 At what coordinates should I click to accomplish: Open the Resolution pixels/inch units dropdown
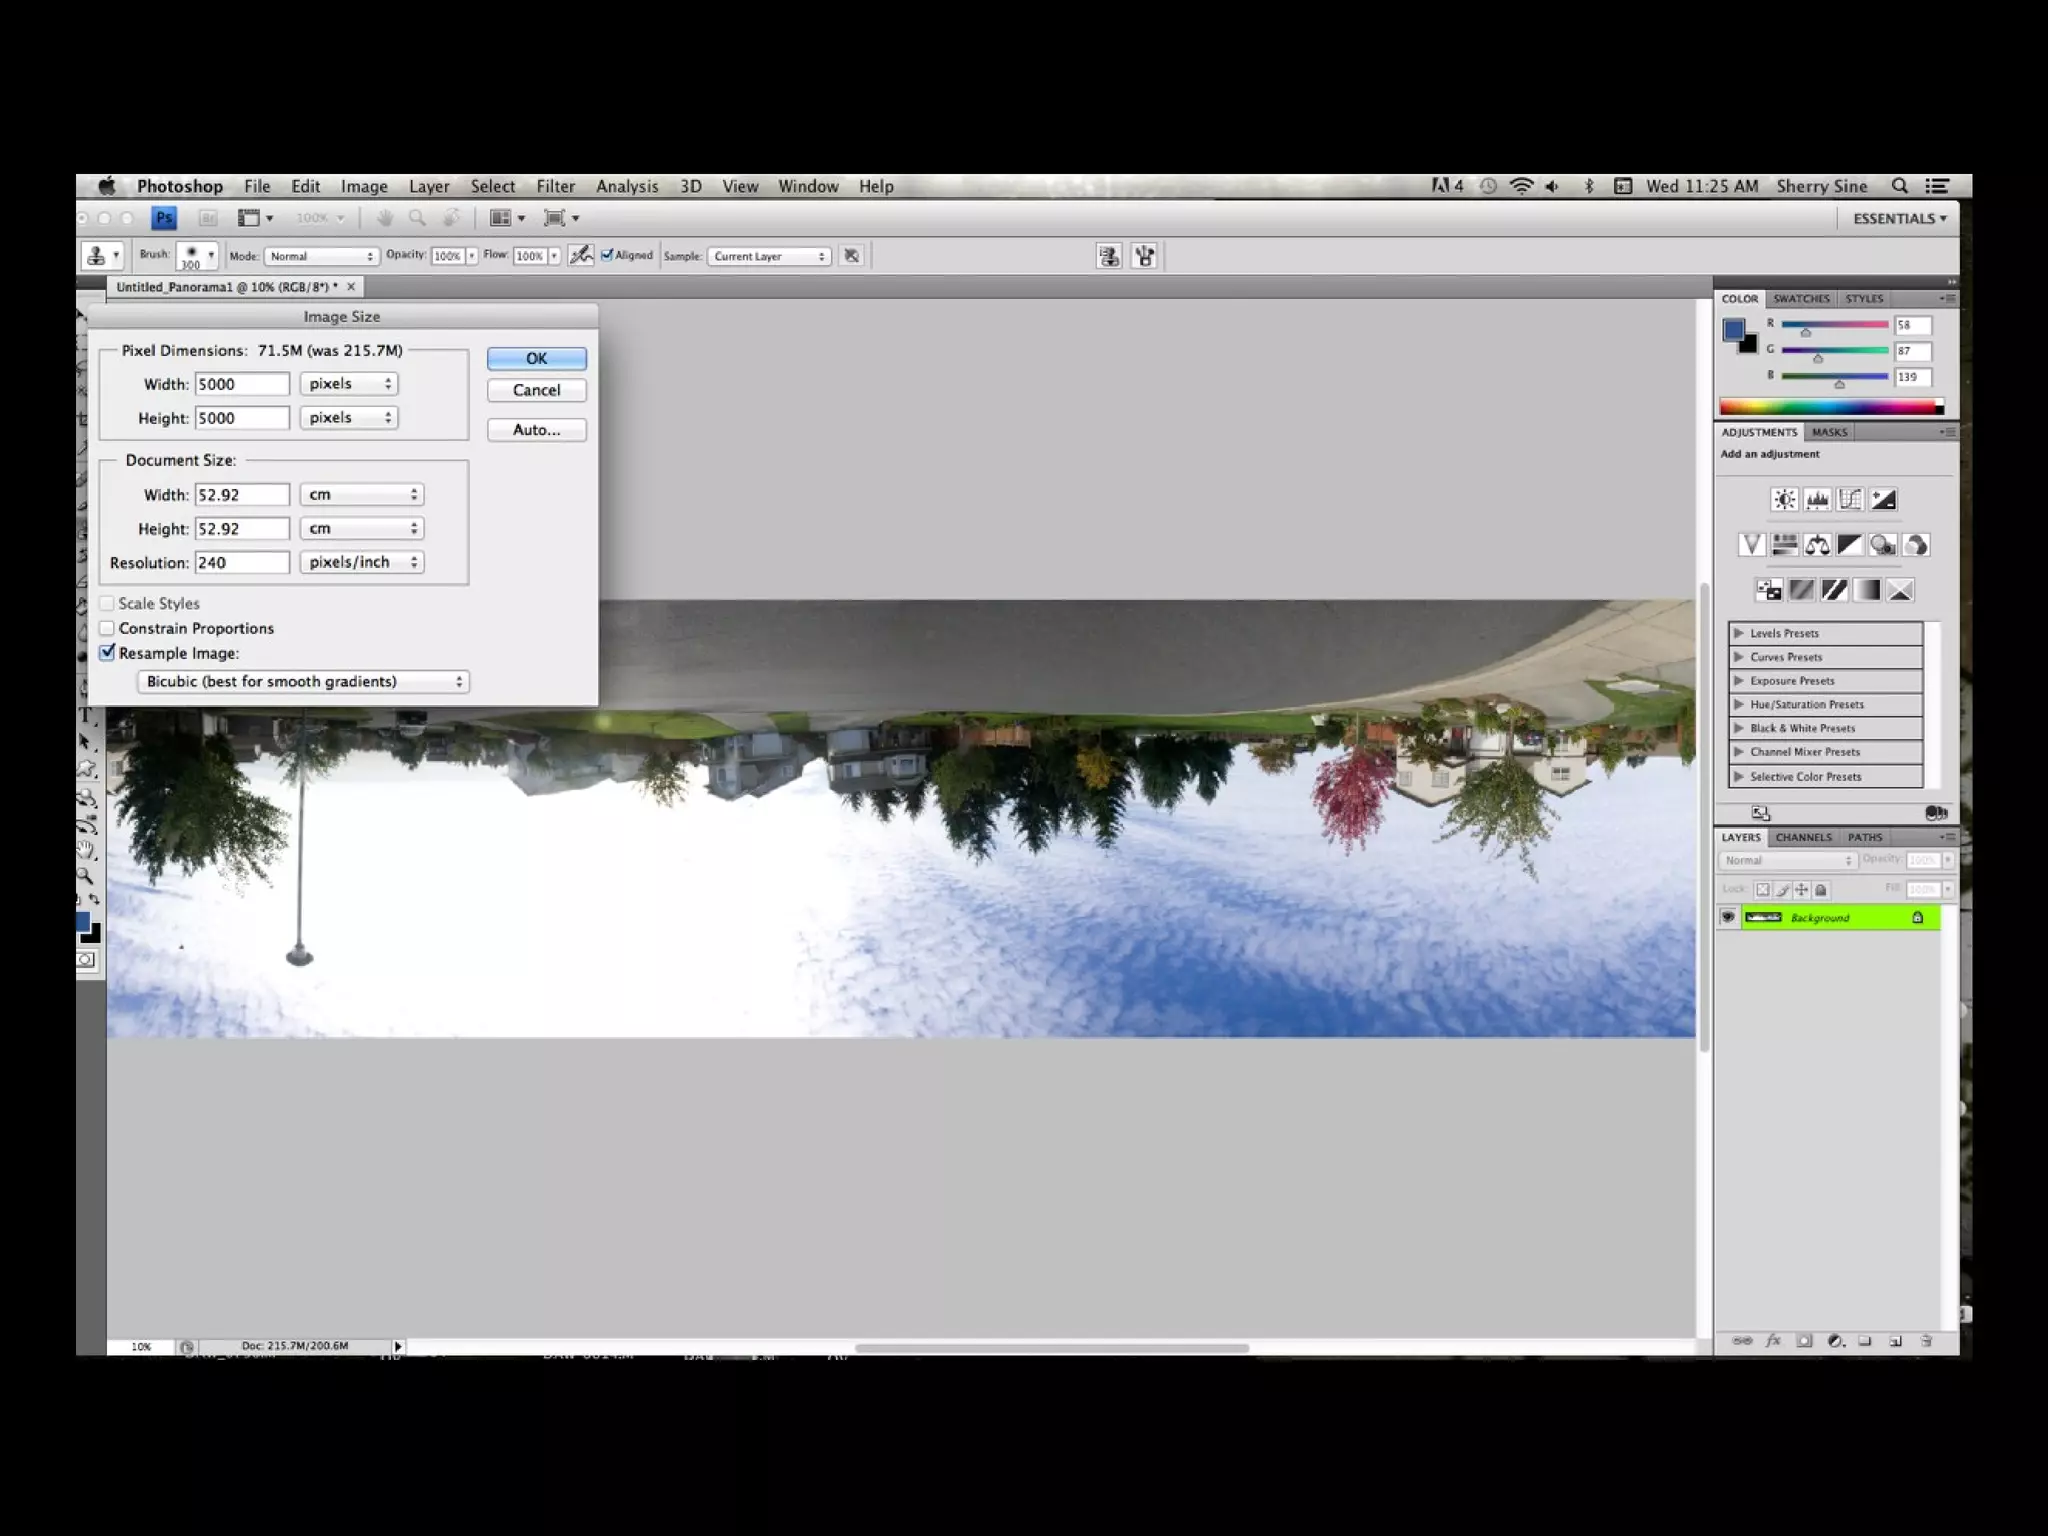[x=362, y=562]
